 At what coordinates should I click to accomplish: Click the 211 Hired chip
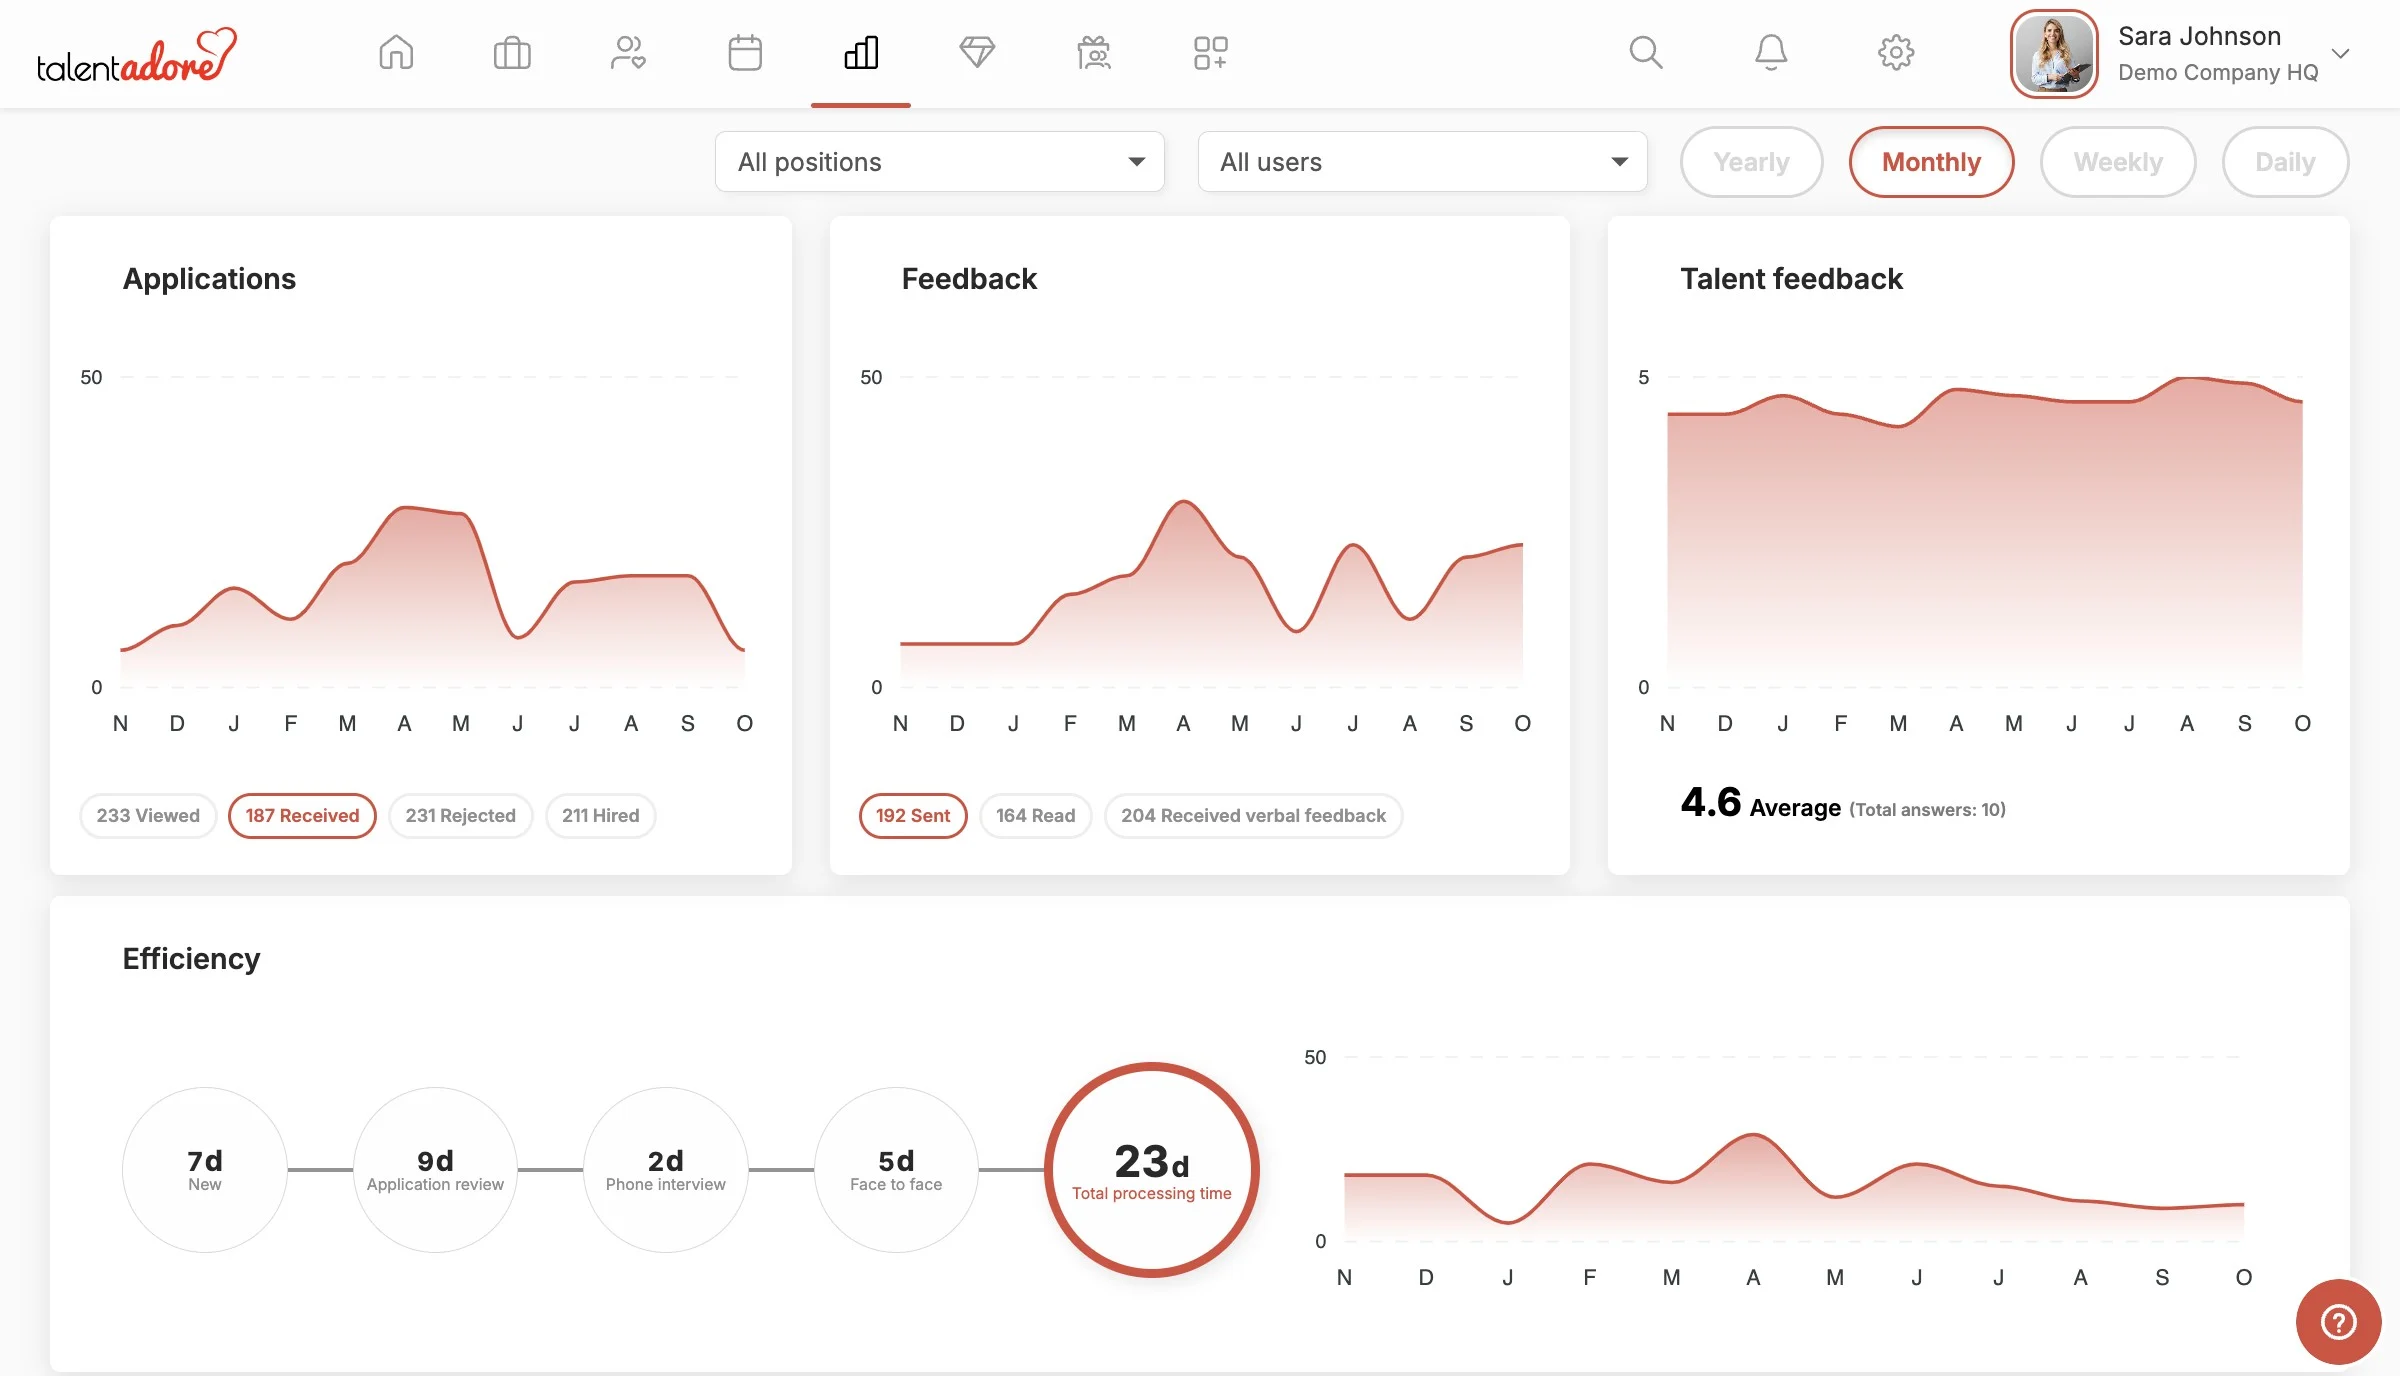600,815
